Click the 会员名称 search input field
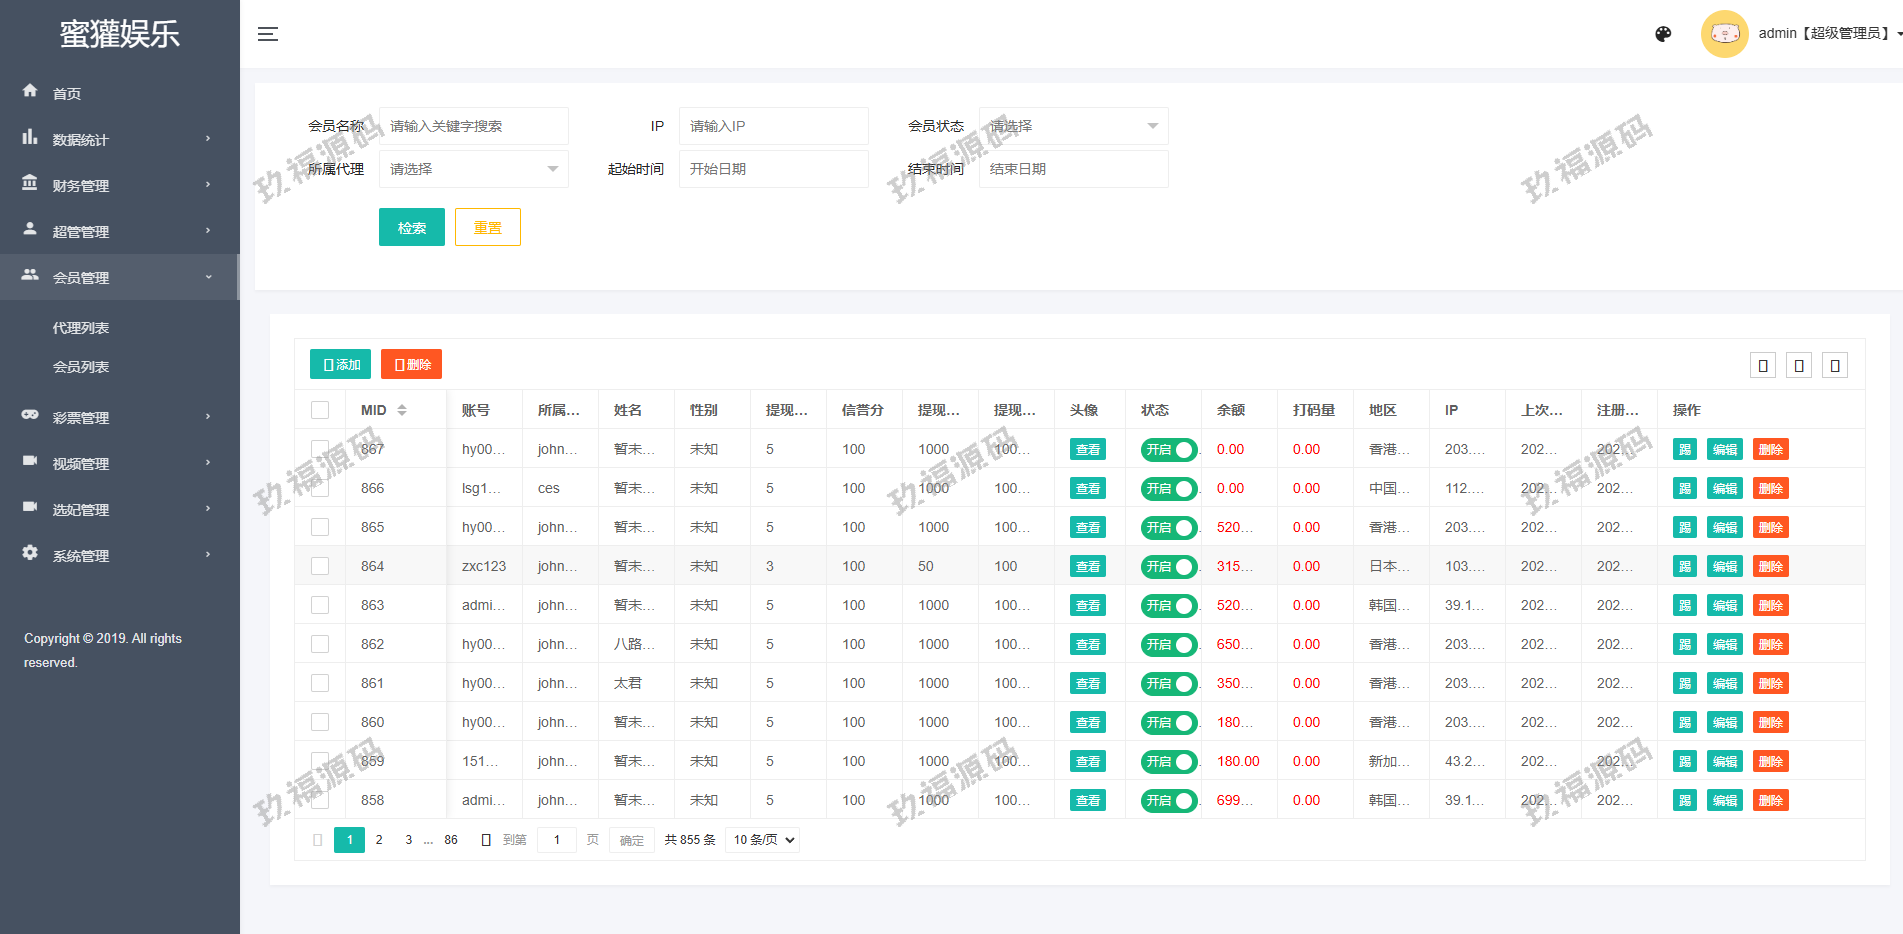1903x934 pixels. [473, 126]
